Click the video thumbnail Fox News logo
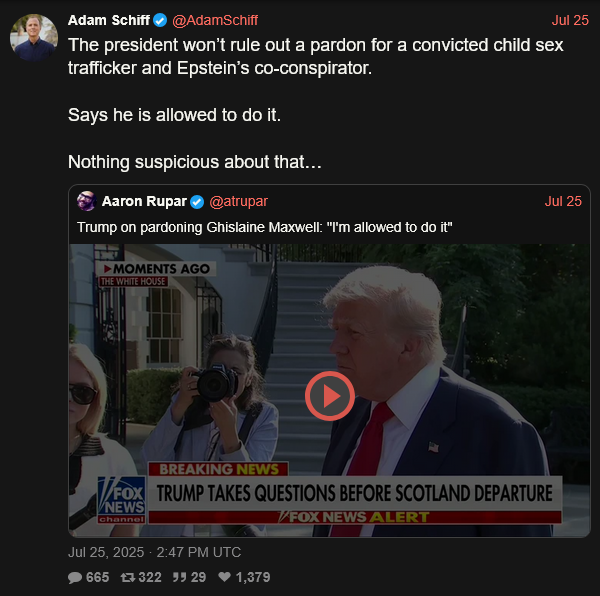 click(122, 500)
